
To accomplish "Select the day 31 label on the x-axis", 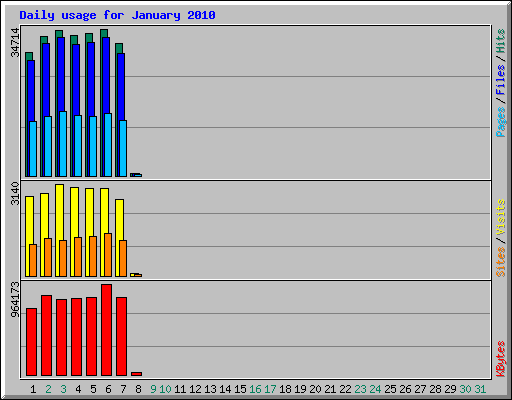I will 480,389.
